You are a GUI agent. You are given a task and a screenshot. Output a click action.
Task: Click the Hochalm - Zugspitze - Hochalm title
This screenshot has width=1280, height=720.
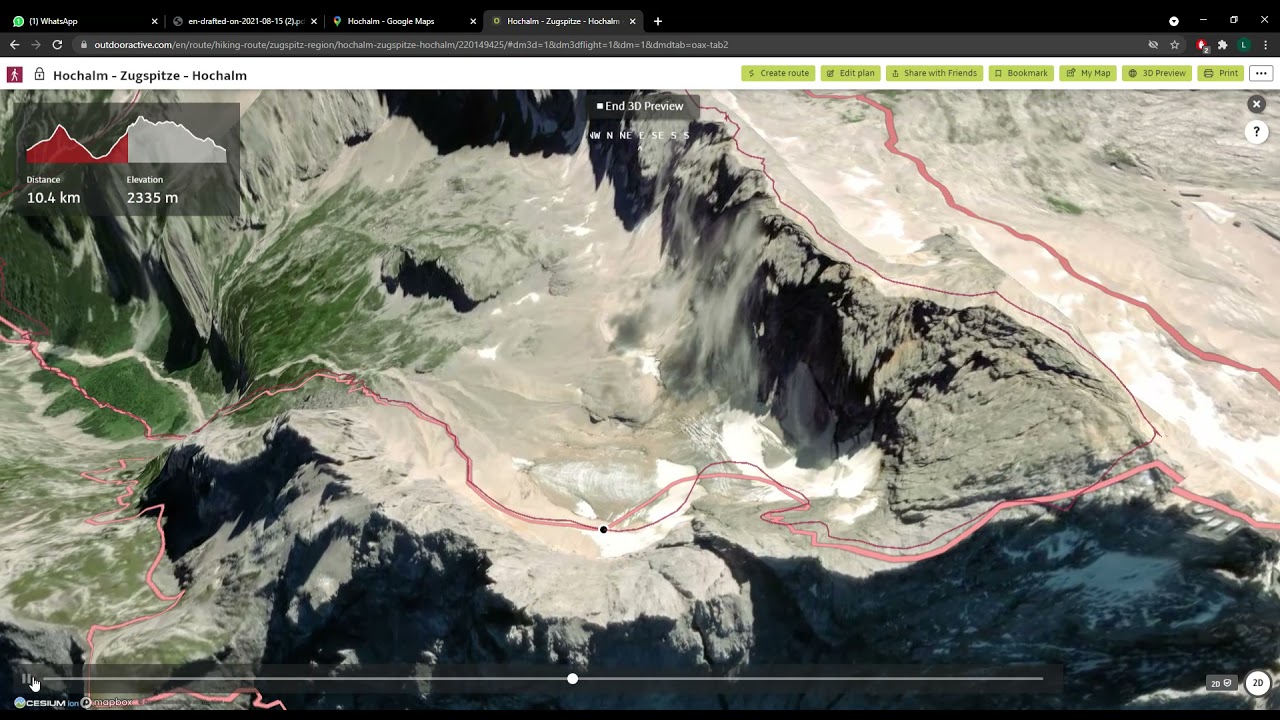coord(150,75)
